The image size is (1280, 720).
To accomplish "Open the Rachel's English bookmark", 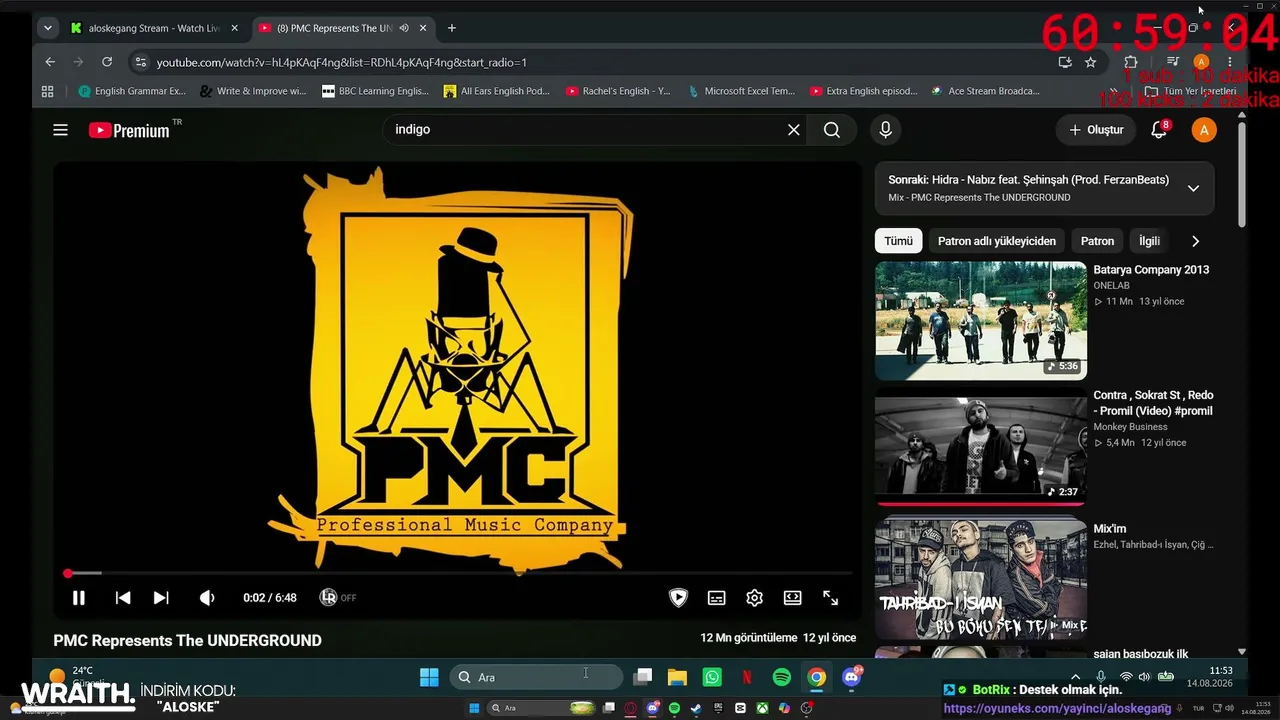I will [618, 91].
